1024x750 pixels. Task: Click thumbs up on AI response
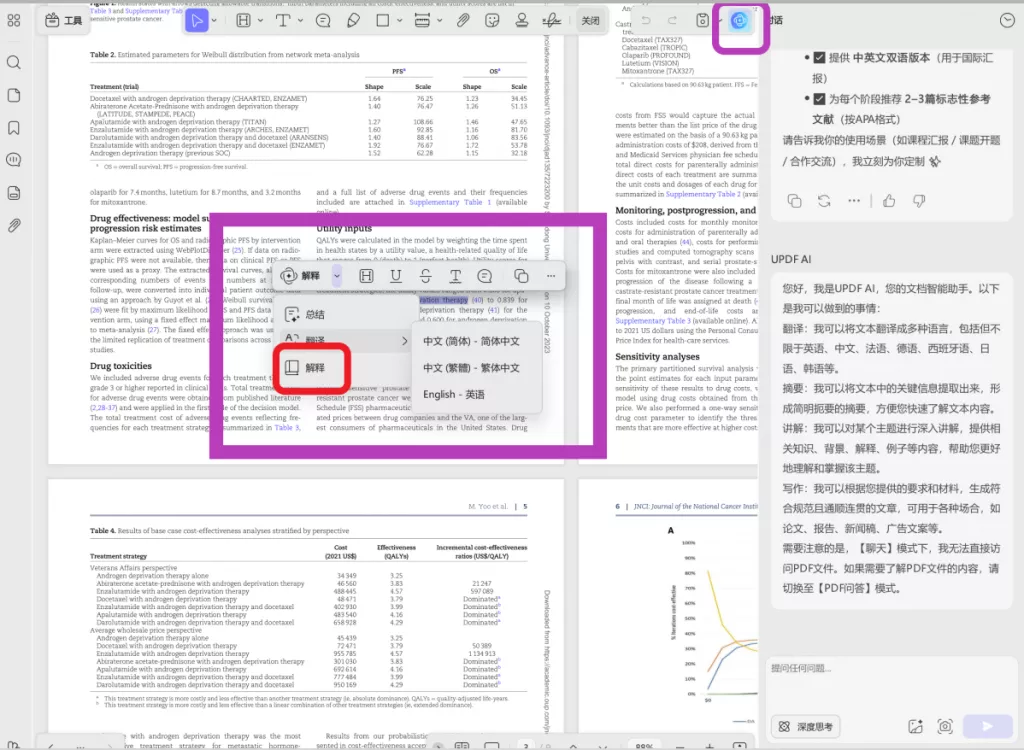coord(889,200)
